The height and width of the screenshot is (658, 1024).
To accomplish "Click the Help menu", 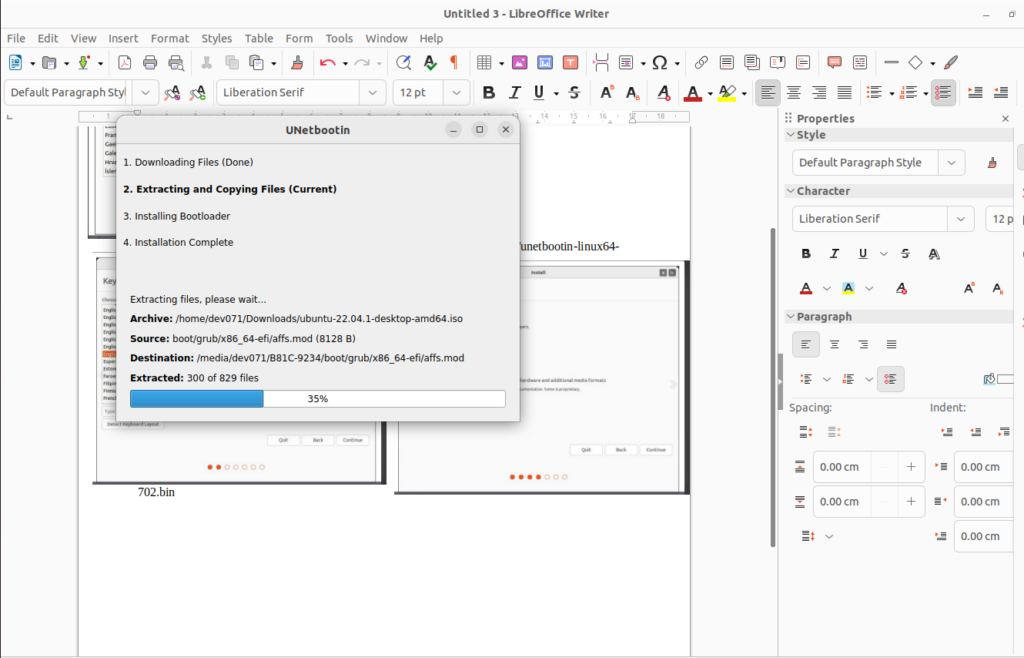I will coord(431,39).
